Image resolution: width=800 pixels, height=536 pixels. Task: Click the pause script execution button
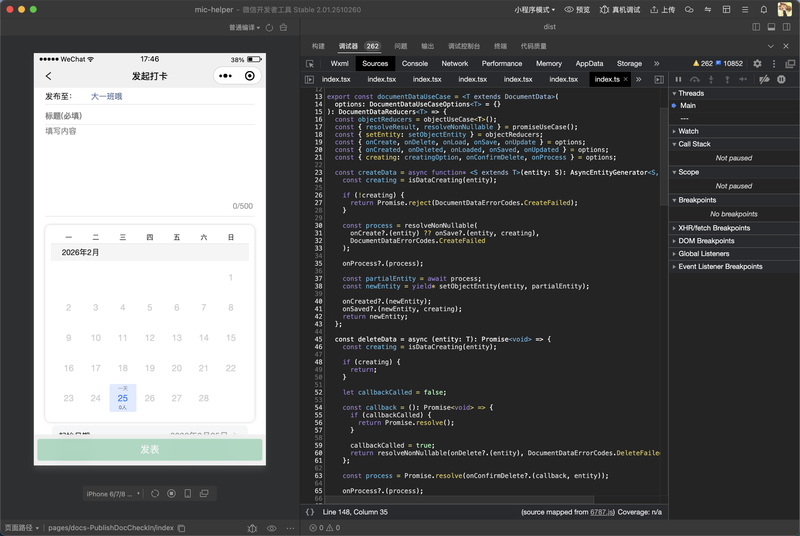coord(678,79)
